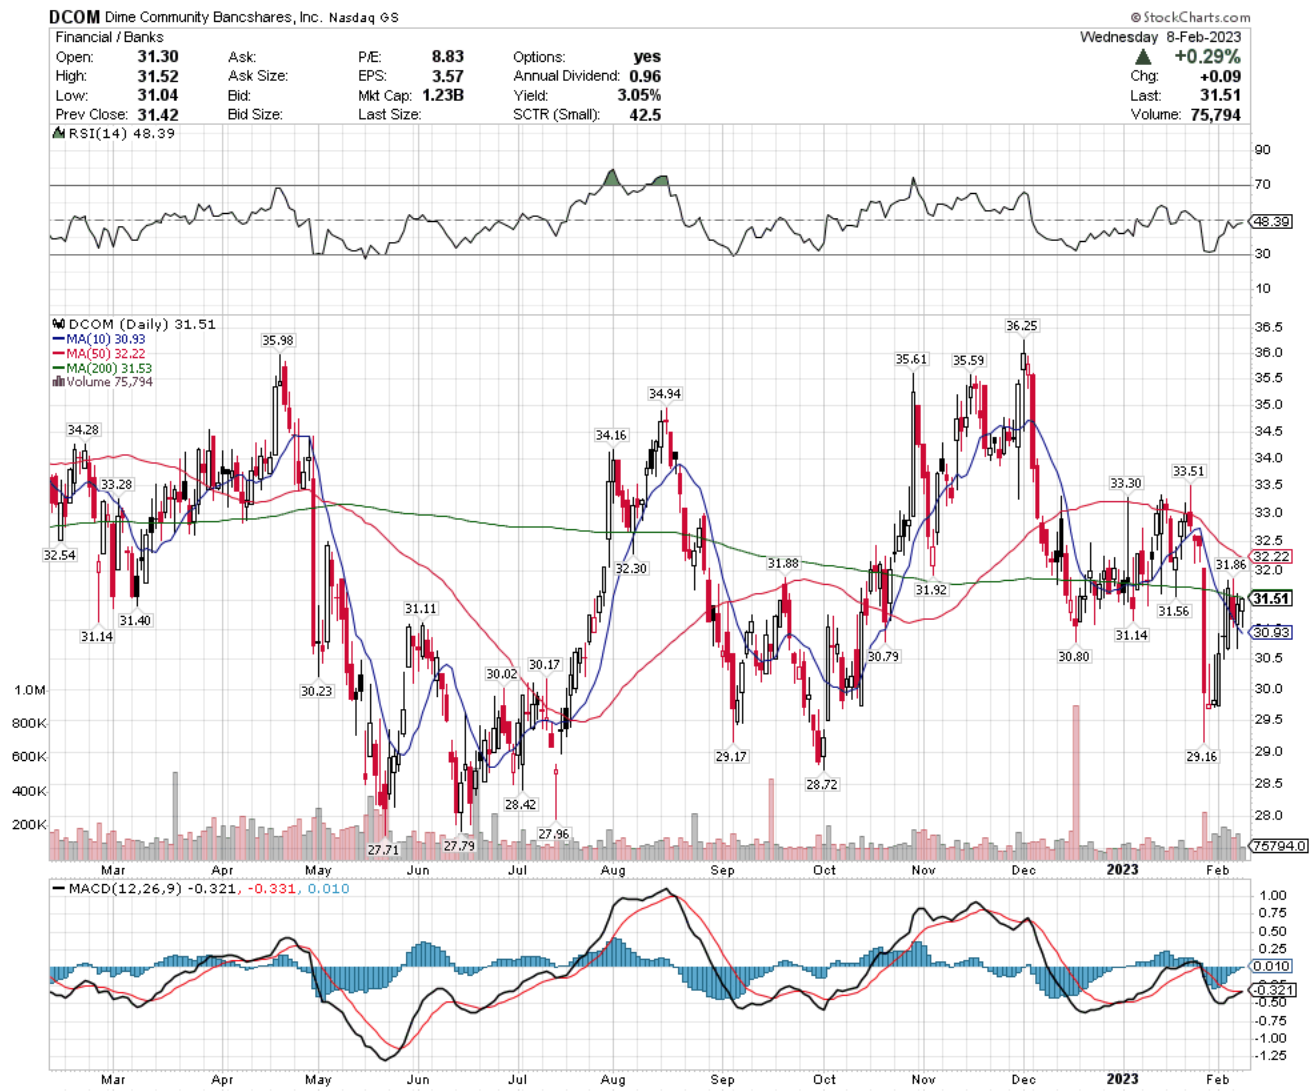Click the RSI(14) legend marker icon
This screenshot has height=1092, width=1316.
click(59, 134)
